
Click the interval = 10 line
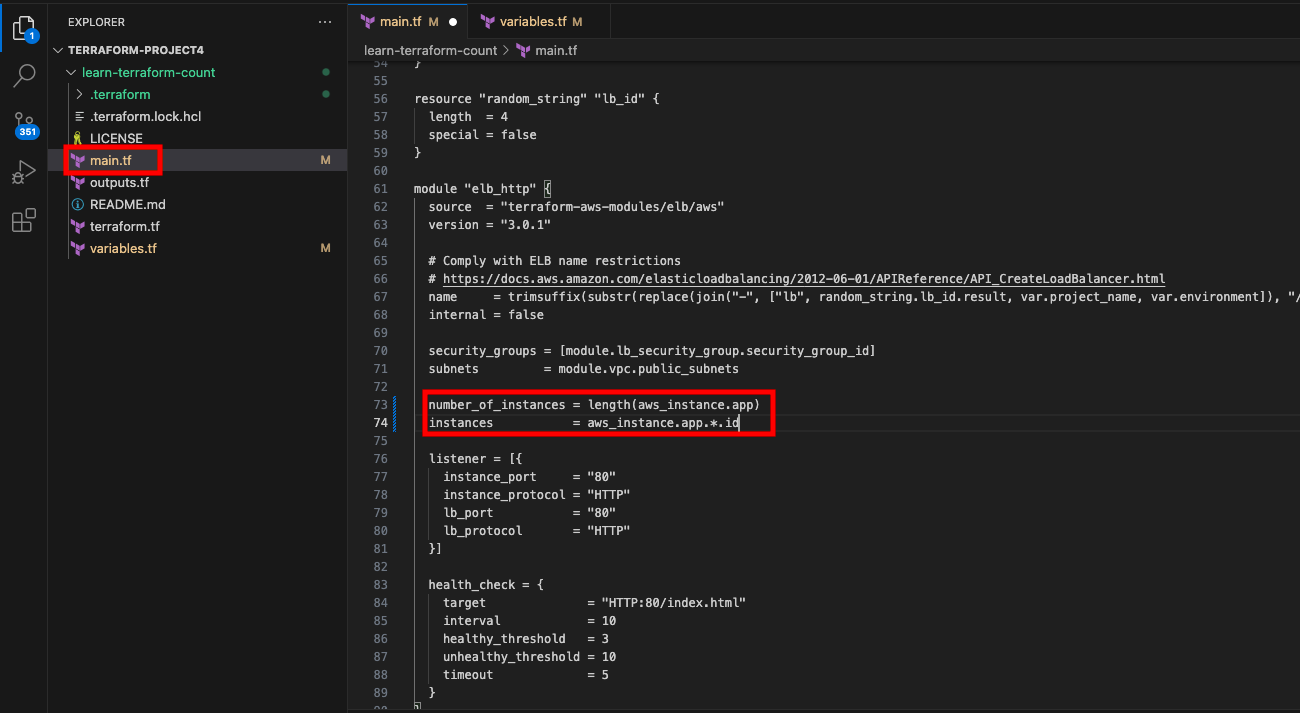(529, 621)
